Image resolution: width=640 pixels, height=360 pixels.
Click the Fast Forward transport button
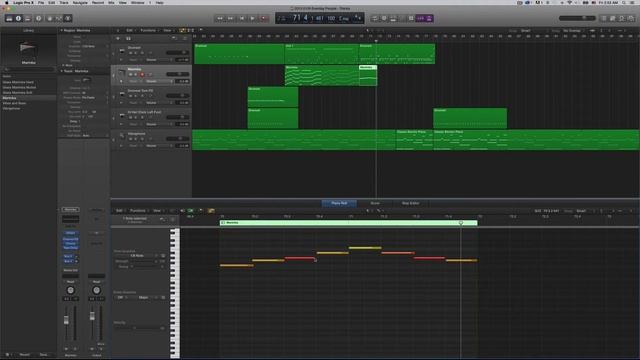click(231, 18)
